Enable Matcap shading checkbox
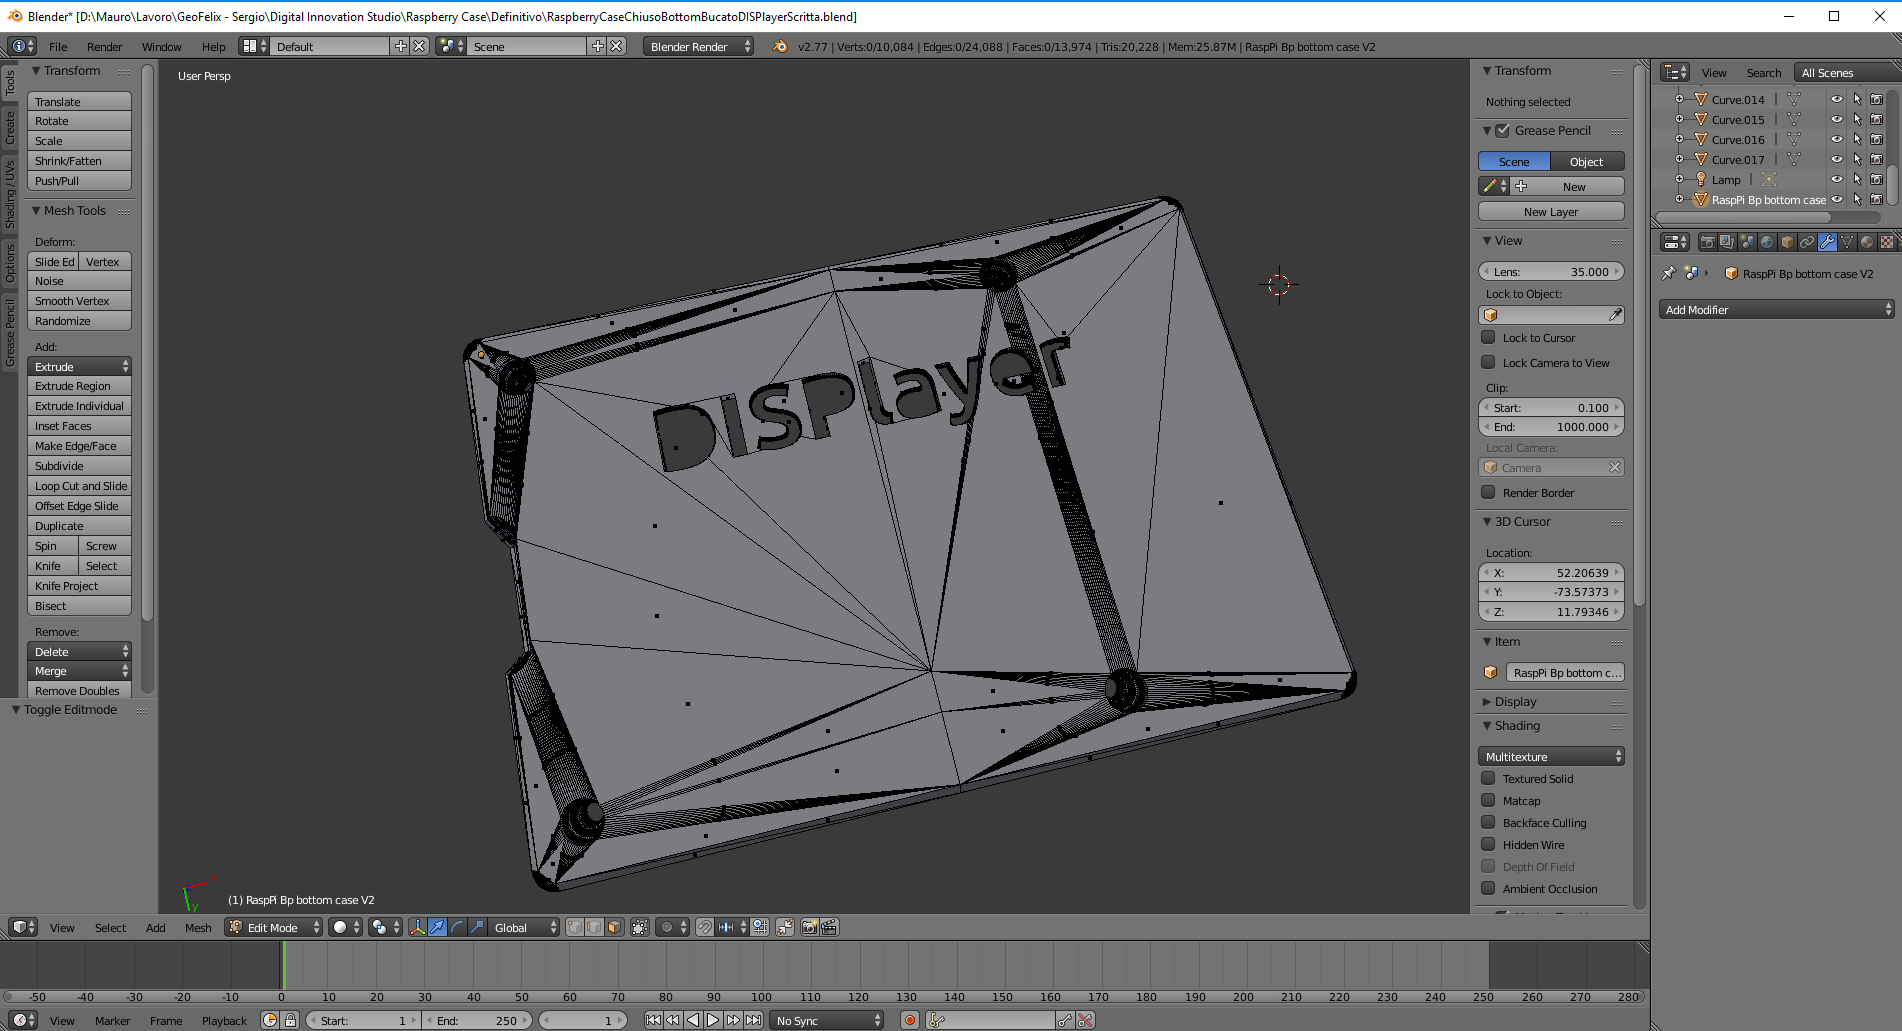 1488,800
